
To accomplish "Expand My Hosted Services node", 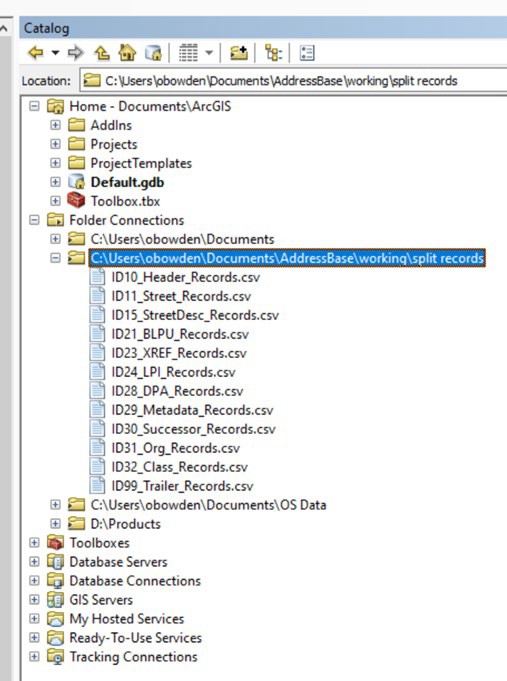I will (34, 618).
